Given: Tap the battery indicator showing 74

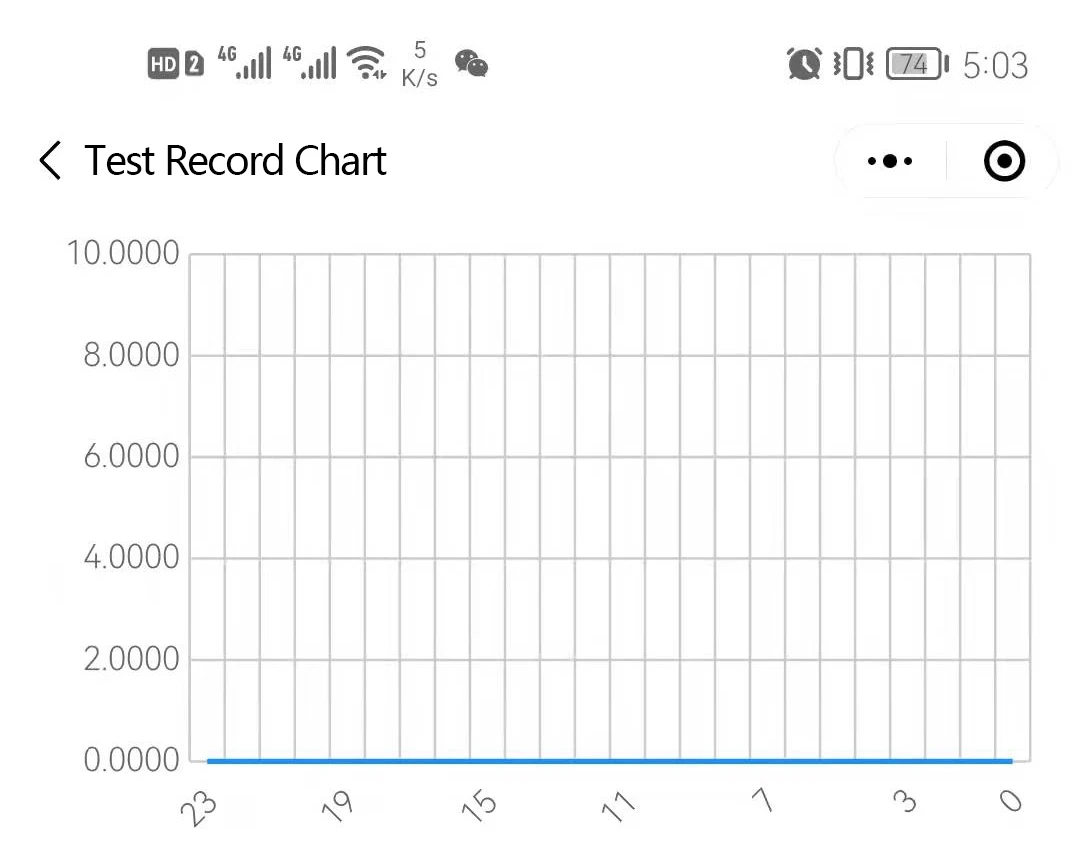Looking at the screenshot, I should (911, 63).
